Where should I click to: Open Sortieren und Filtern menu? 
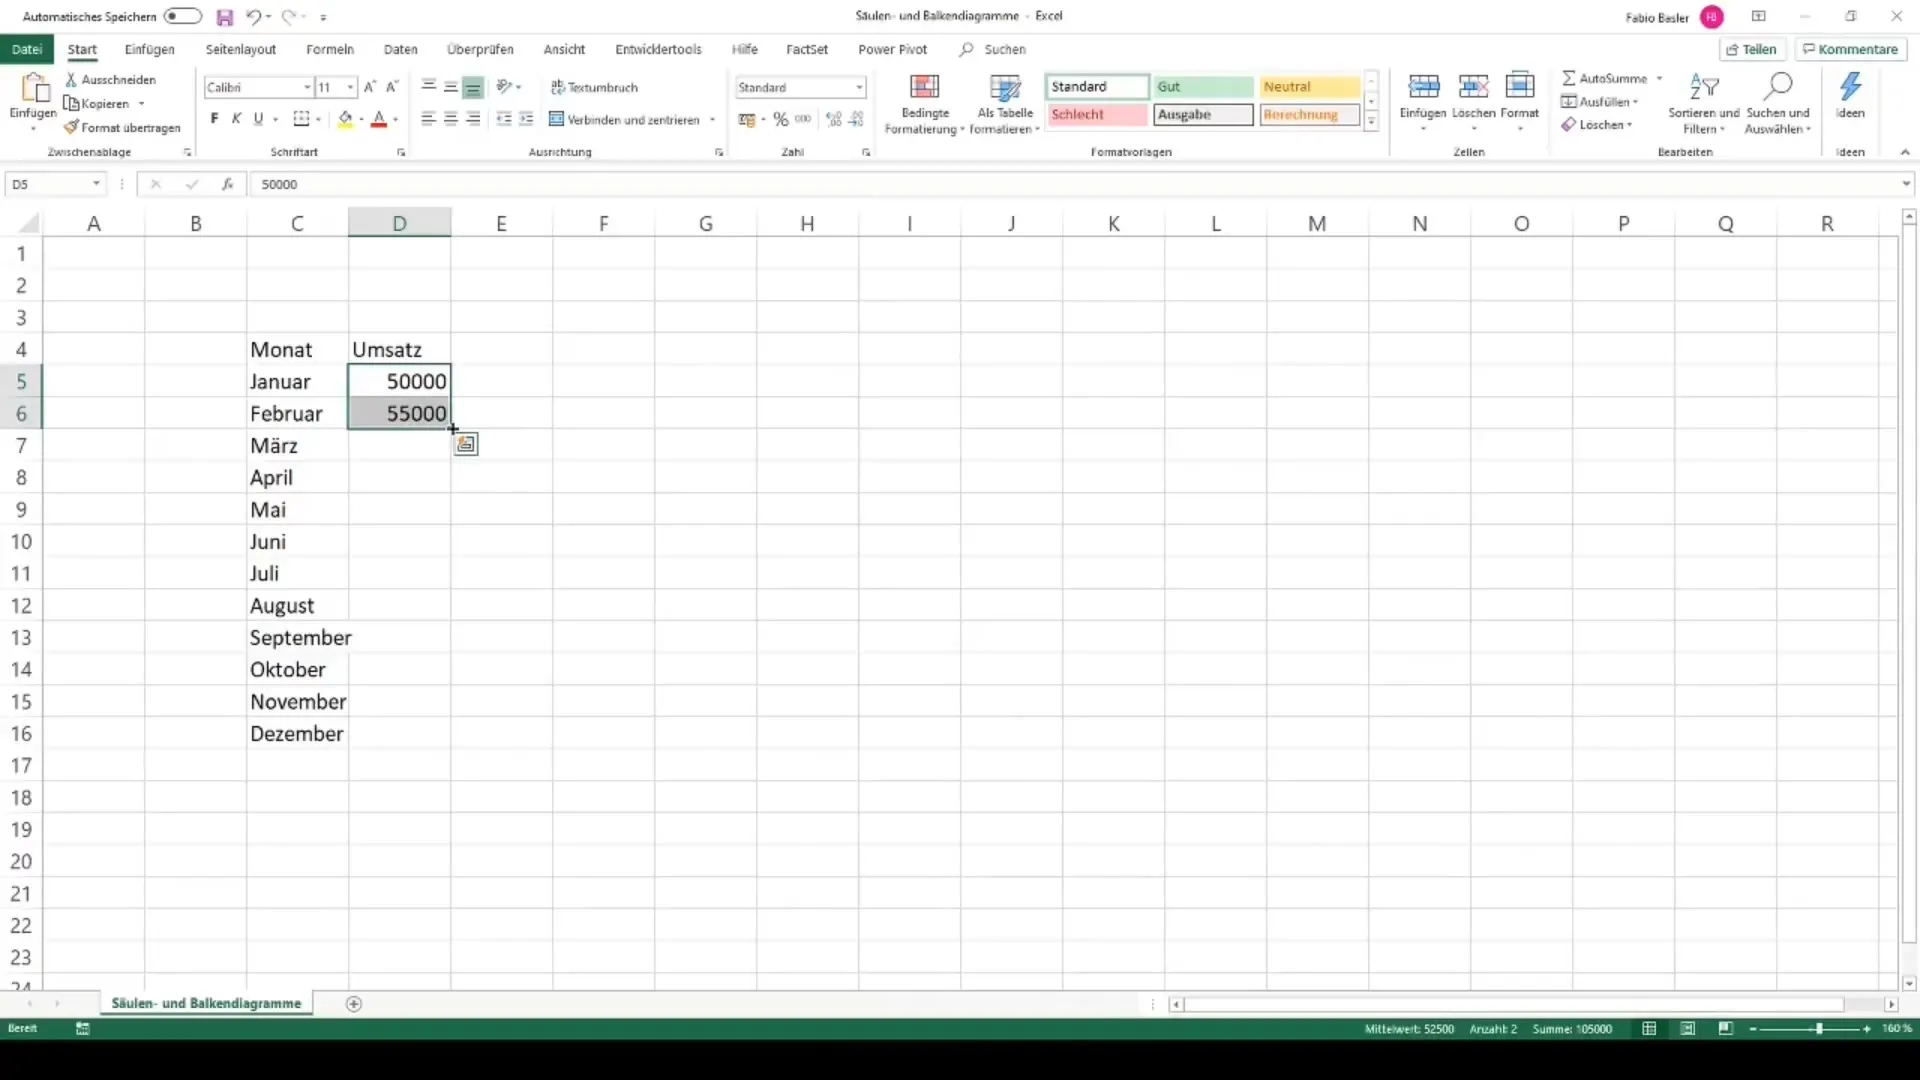coord(1703,104)
